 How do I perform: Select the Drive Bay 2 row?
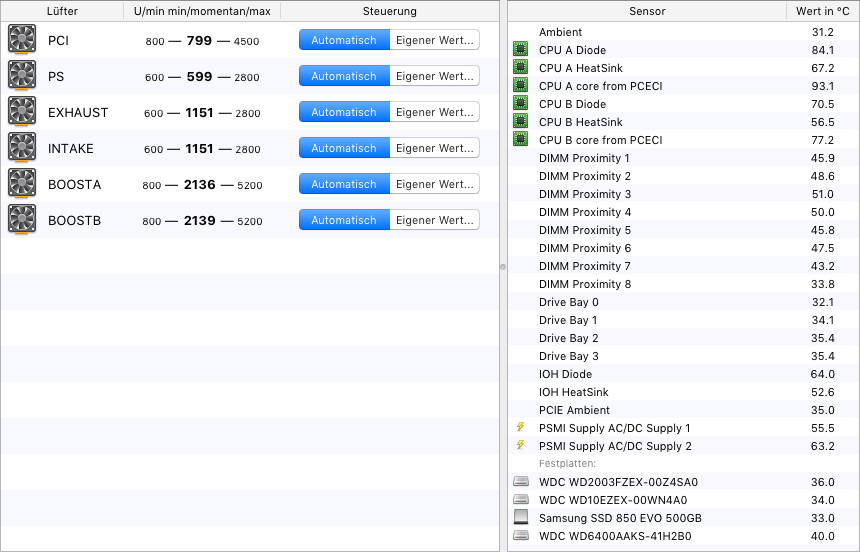(684, 338)
